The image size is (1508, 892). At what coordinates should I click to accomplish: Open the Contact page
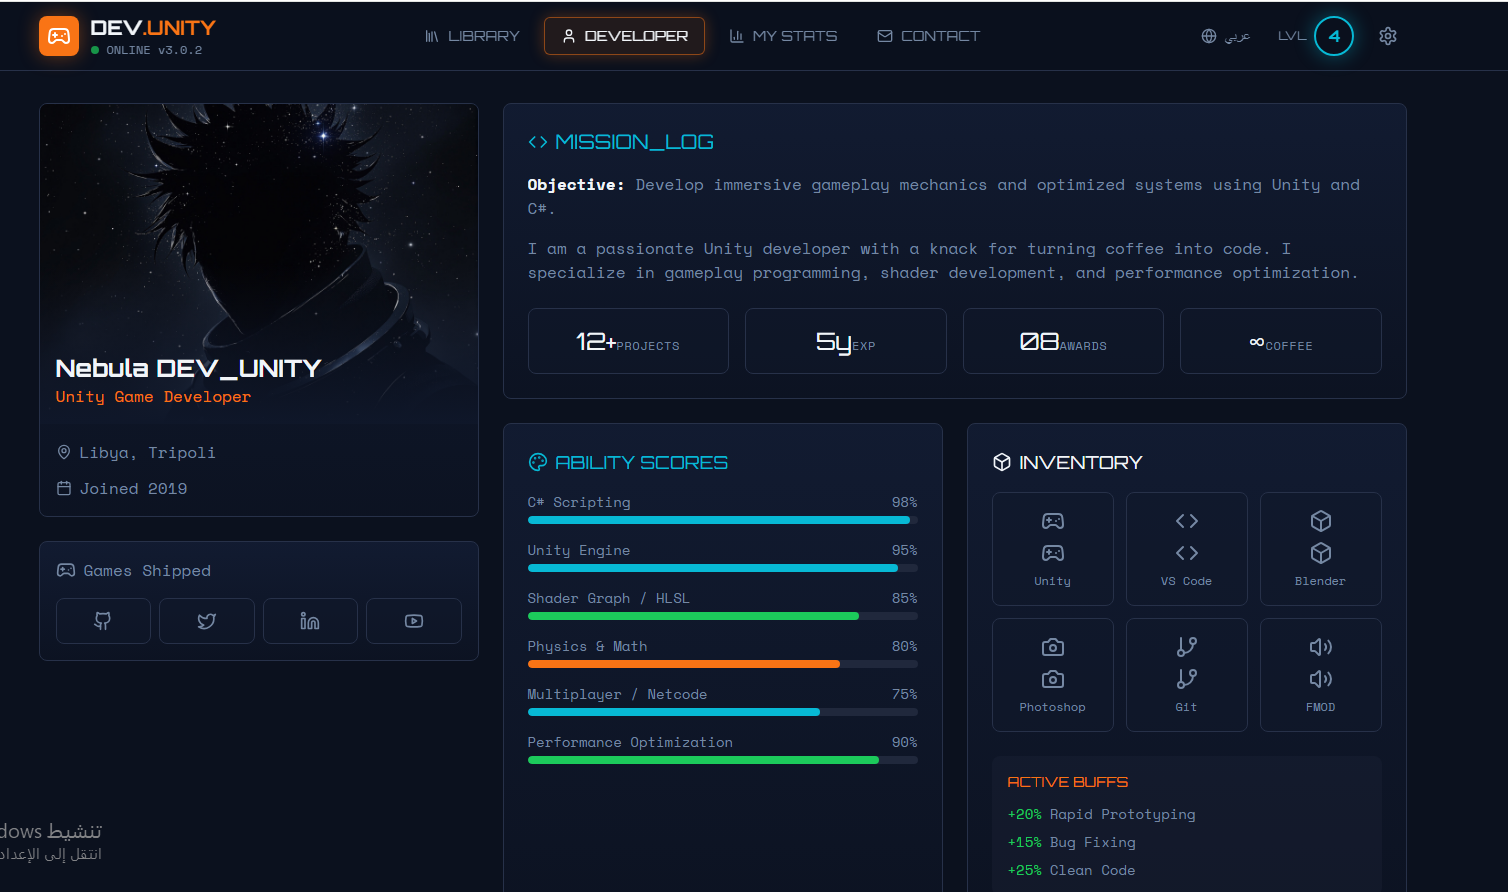(x=928, y=36)
